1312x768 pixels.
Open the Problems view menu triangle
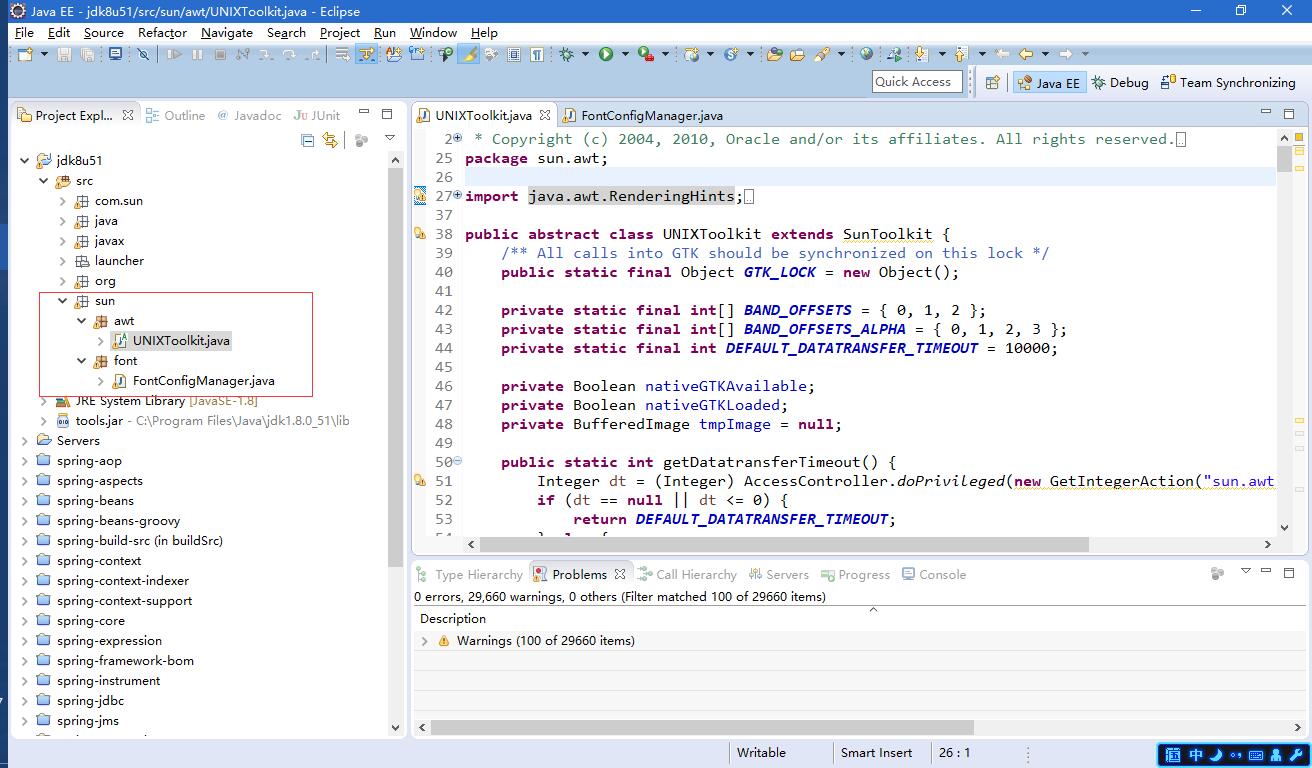click(1245, 571)
